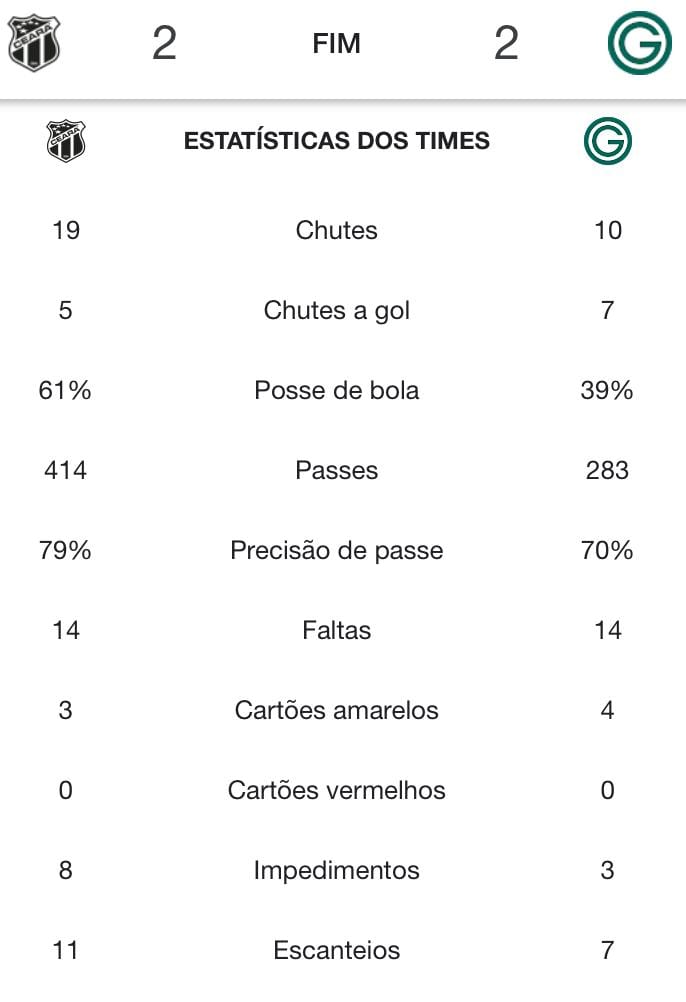This screenshot has width=686, height=1002.
Task: Click Ceará's score of 2 in header
Action: tap(164, 43)
